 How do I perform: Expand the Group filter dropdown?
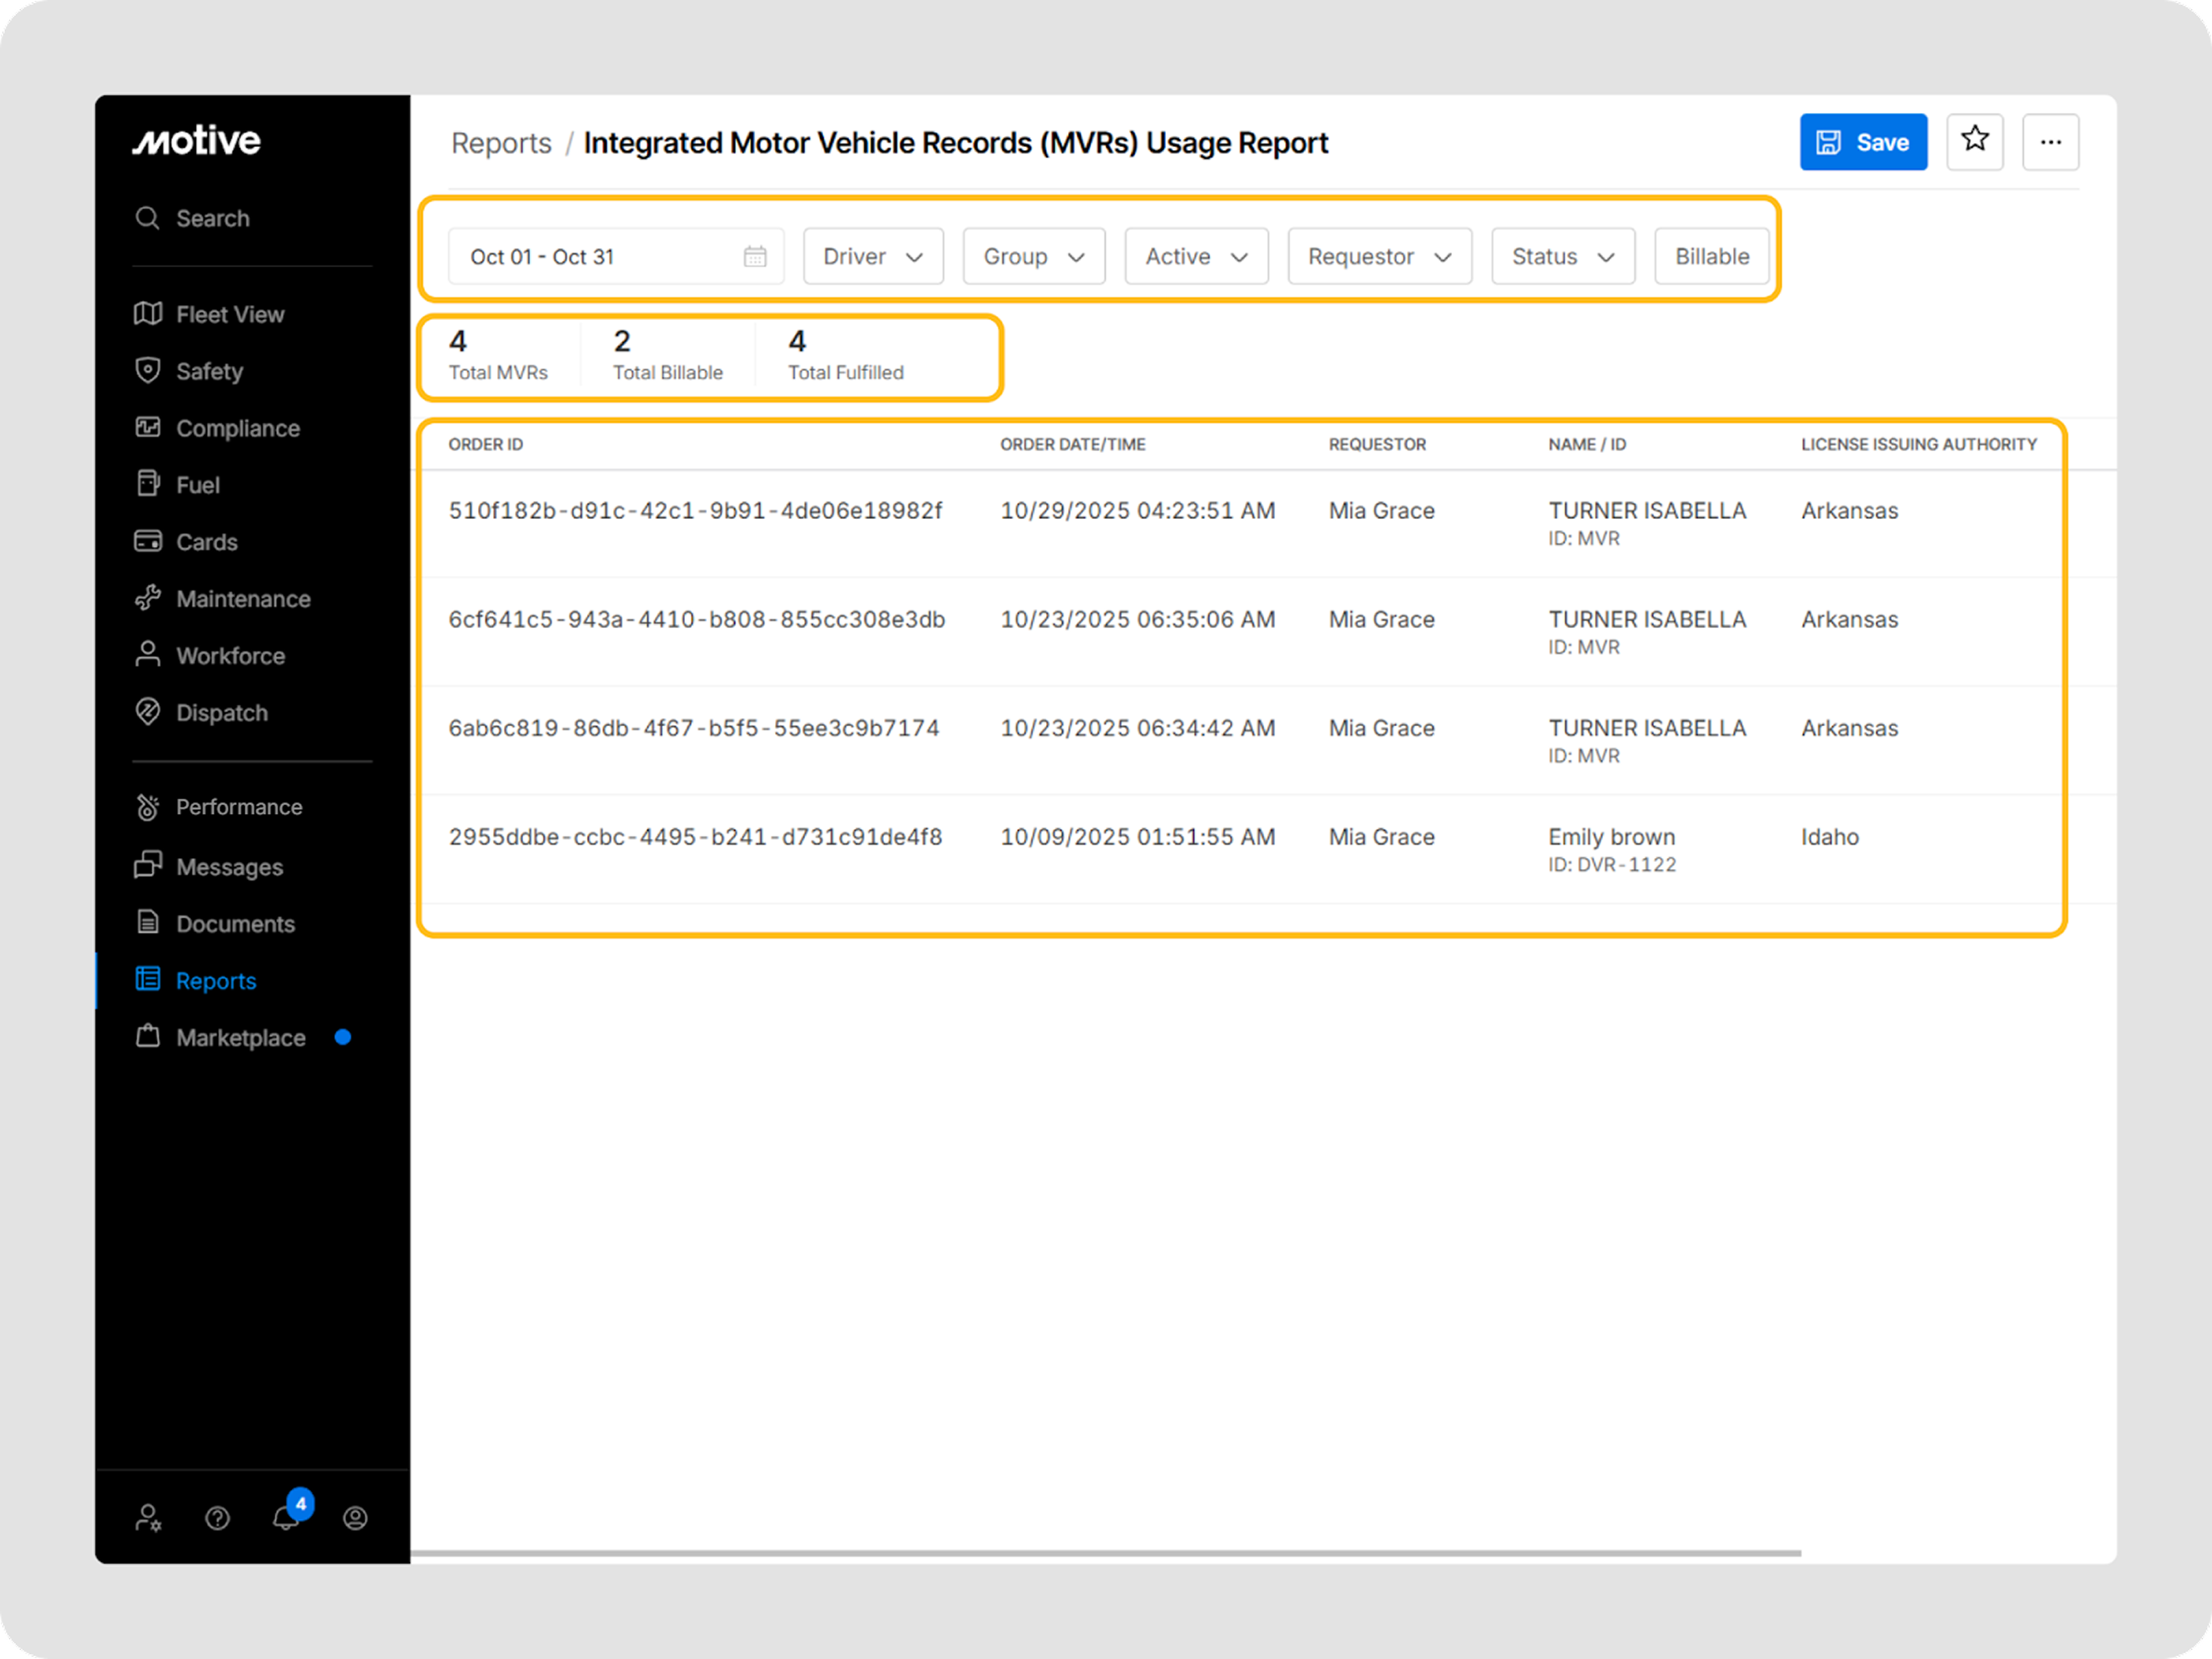1033,257
